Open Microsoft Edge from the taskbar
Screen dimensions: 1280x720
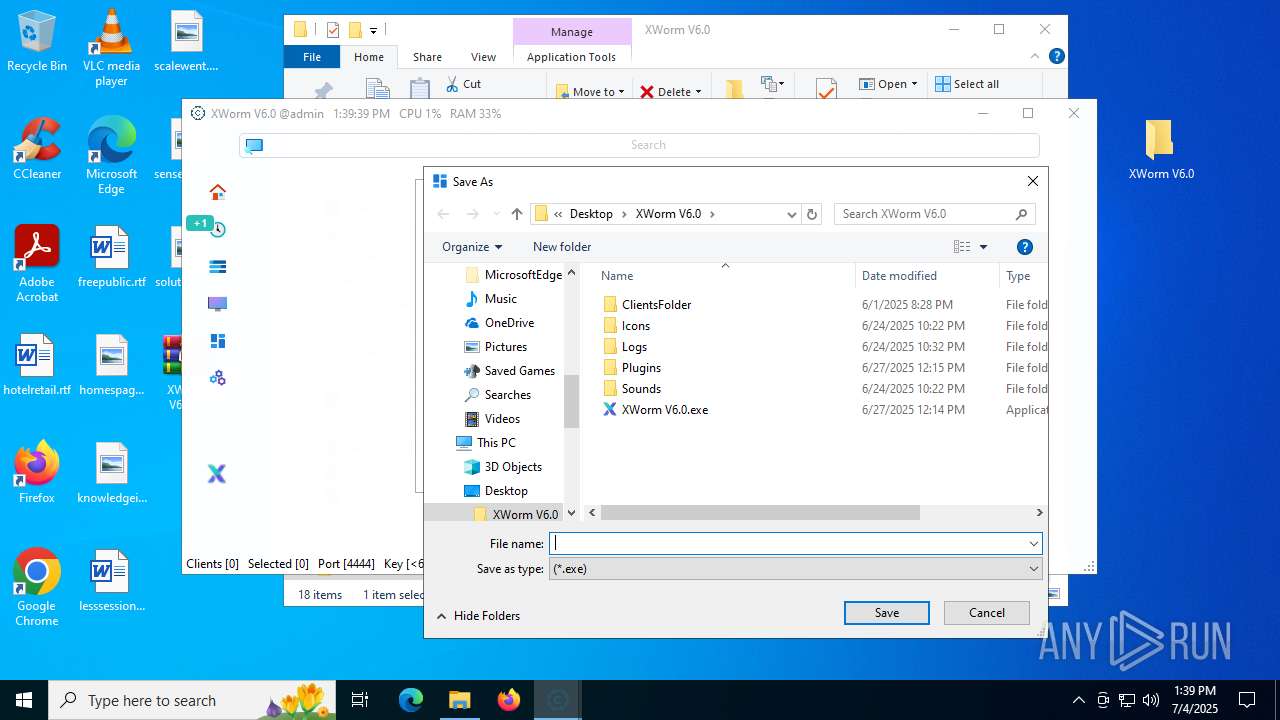tap(411, 700)
